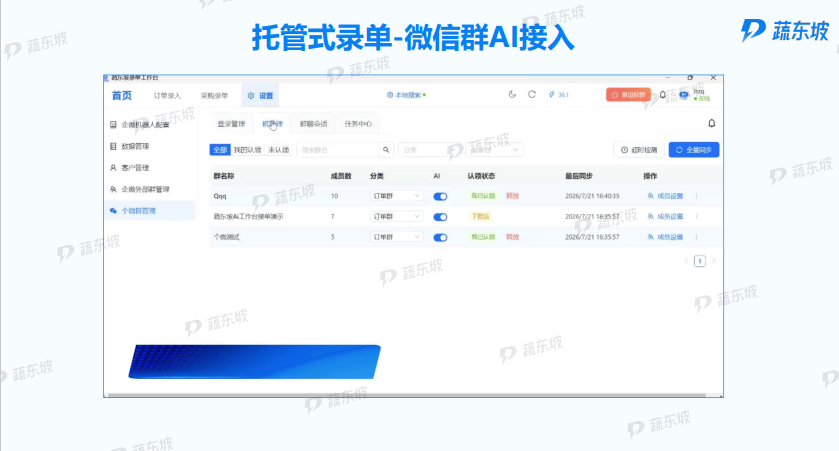Click the 个微测试 group name
Viewport: 839px width, 451px height.
point(226,236)
